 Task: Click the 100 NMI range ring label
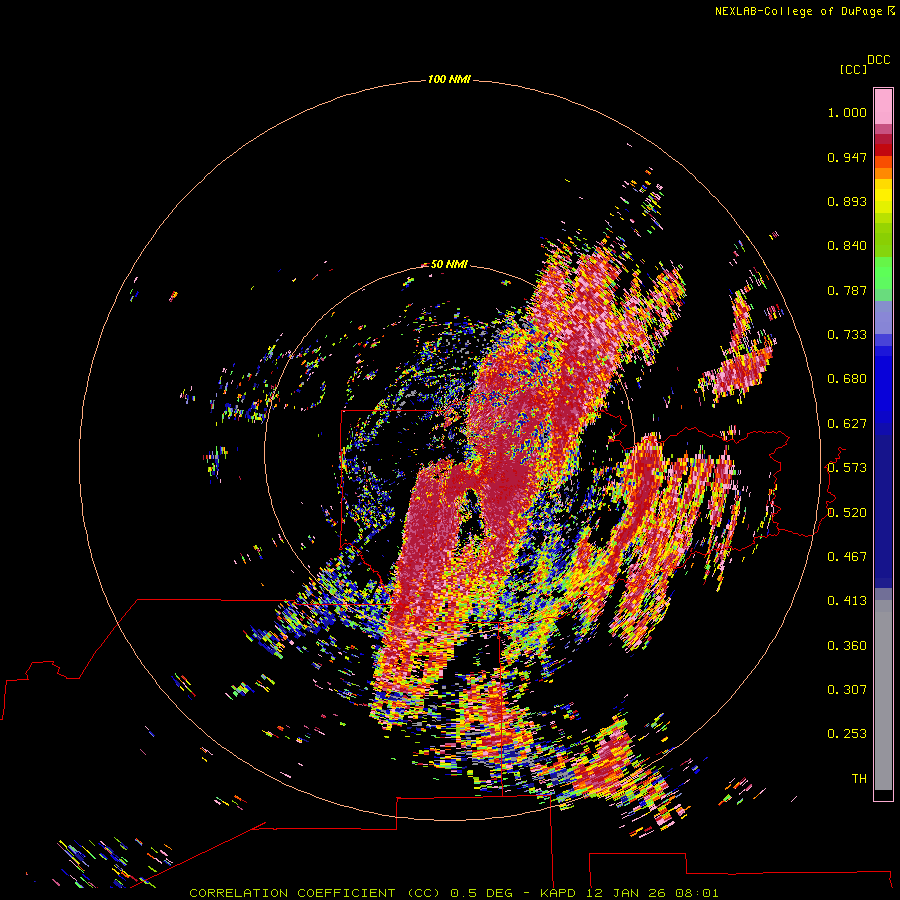pyautogui.click(x=449, y=79)
